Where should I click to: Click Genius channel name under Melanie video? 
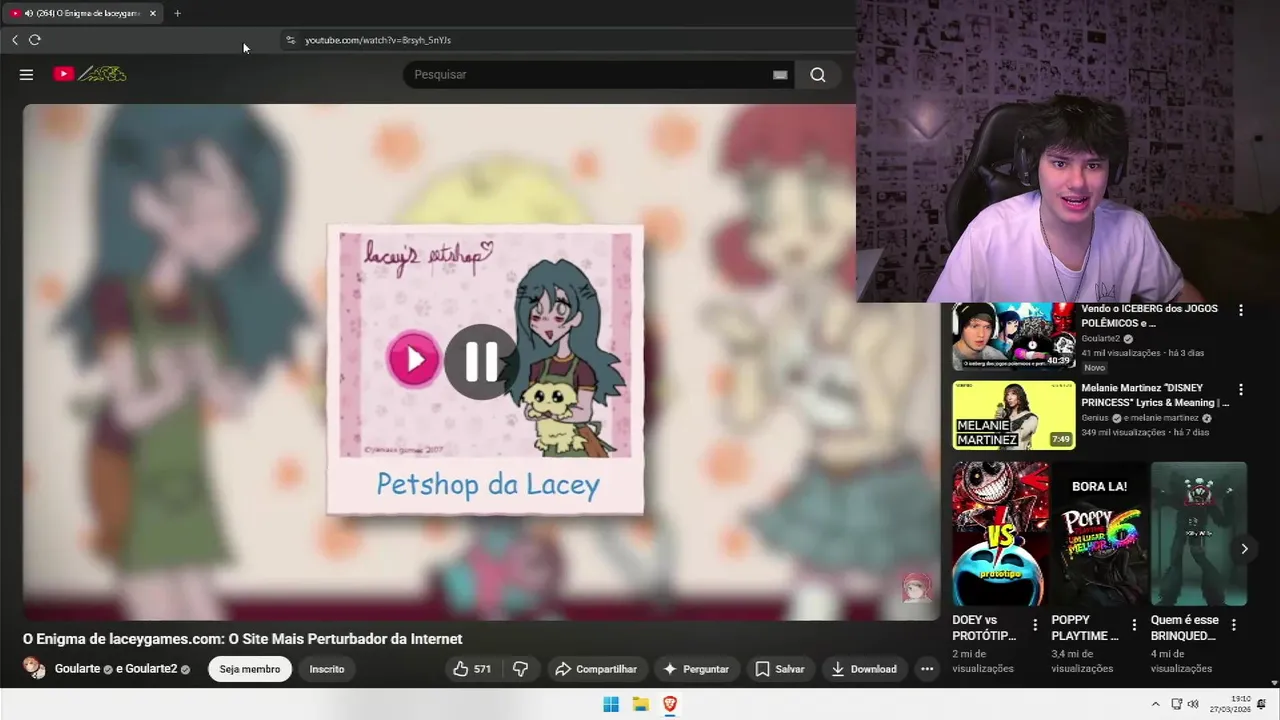[x=1097, y=418]
